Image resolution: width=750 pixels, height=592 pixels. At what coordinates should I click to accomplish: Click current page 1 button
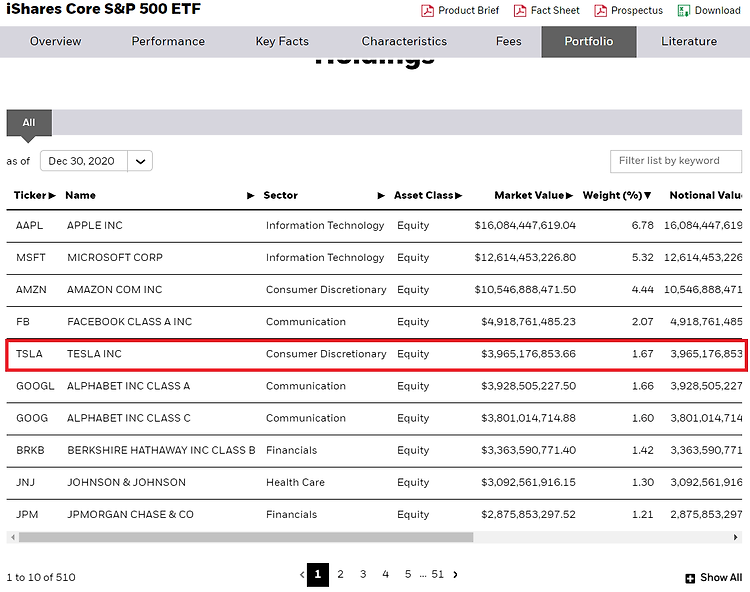(x=318, y=575)
